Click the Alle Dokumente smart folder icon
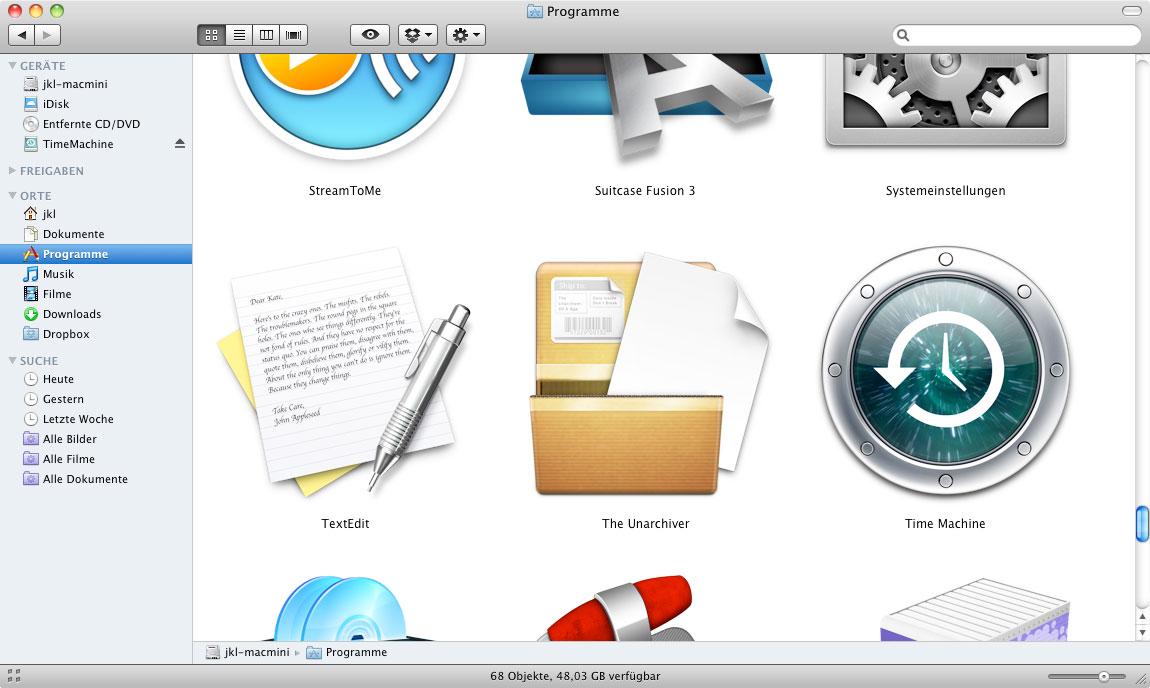The width and height of the screenshot is (1150, 688). coord(30,478)
